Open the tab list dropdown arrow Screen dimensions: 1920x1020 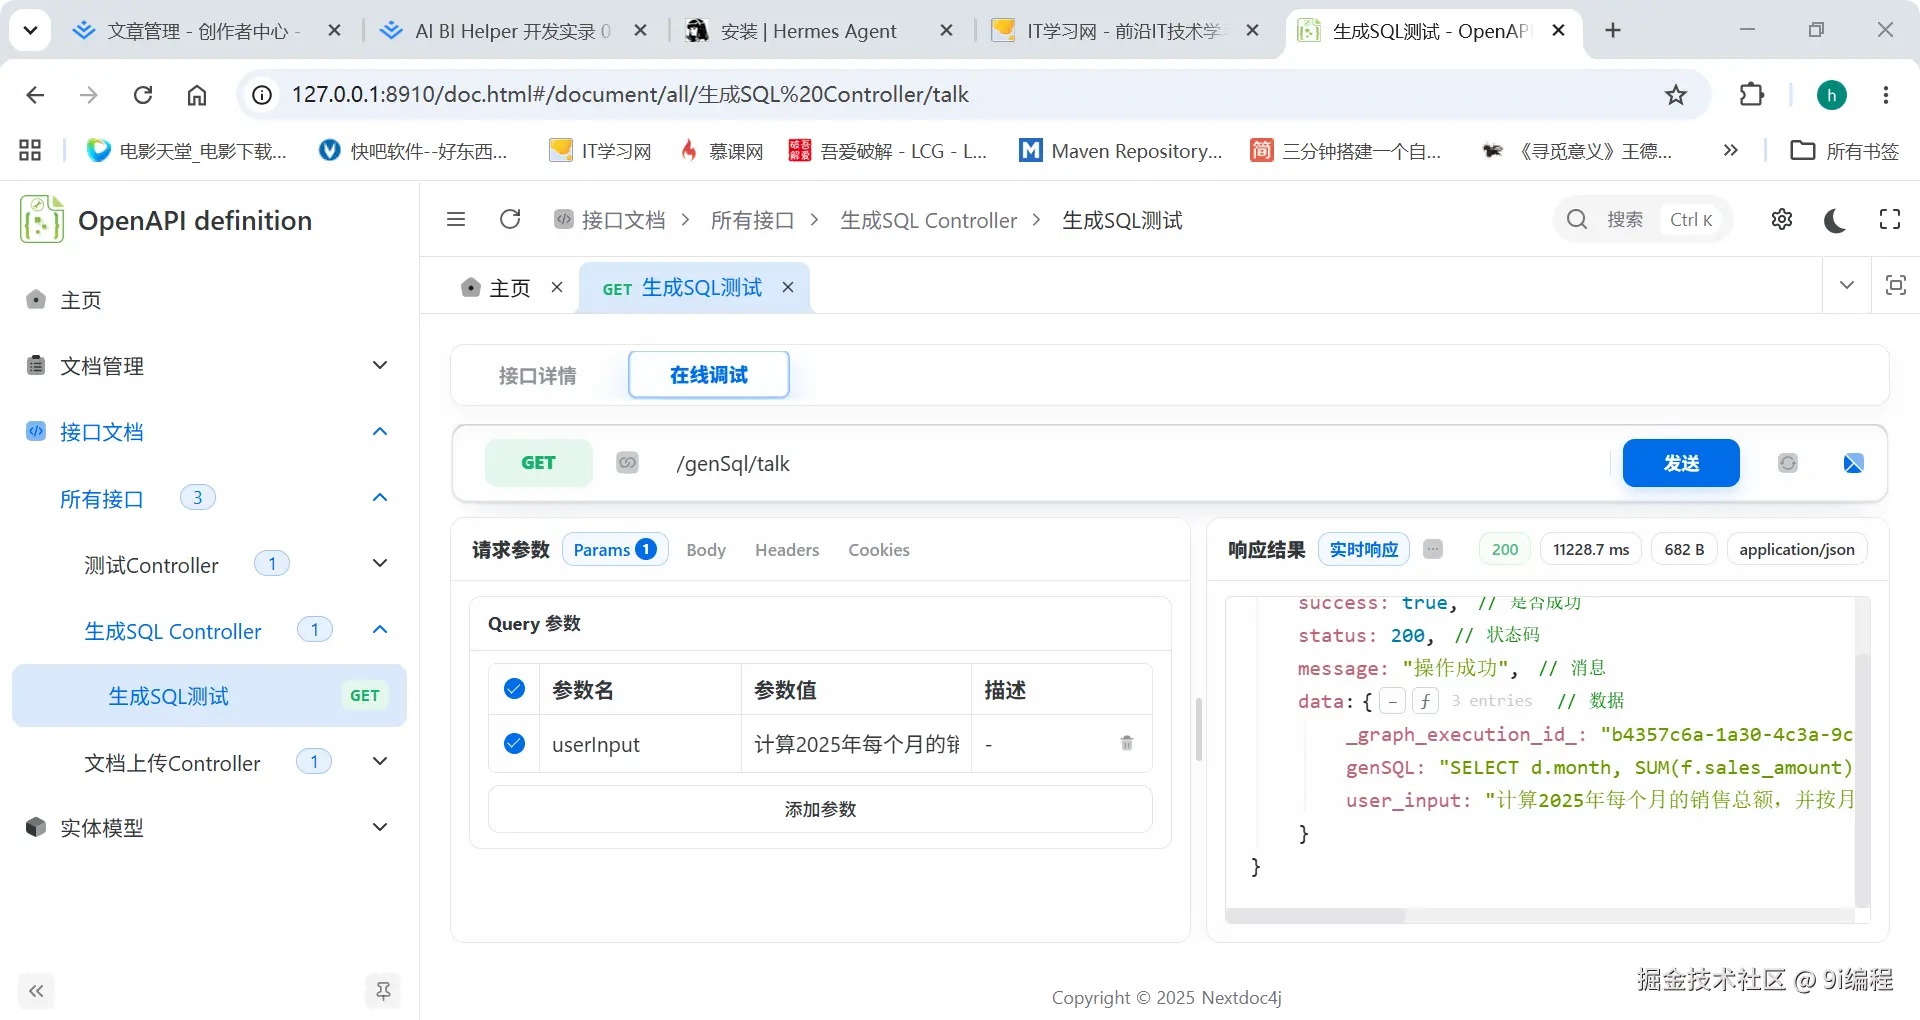1847,285
